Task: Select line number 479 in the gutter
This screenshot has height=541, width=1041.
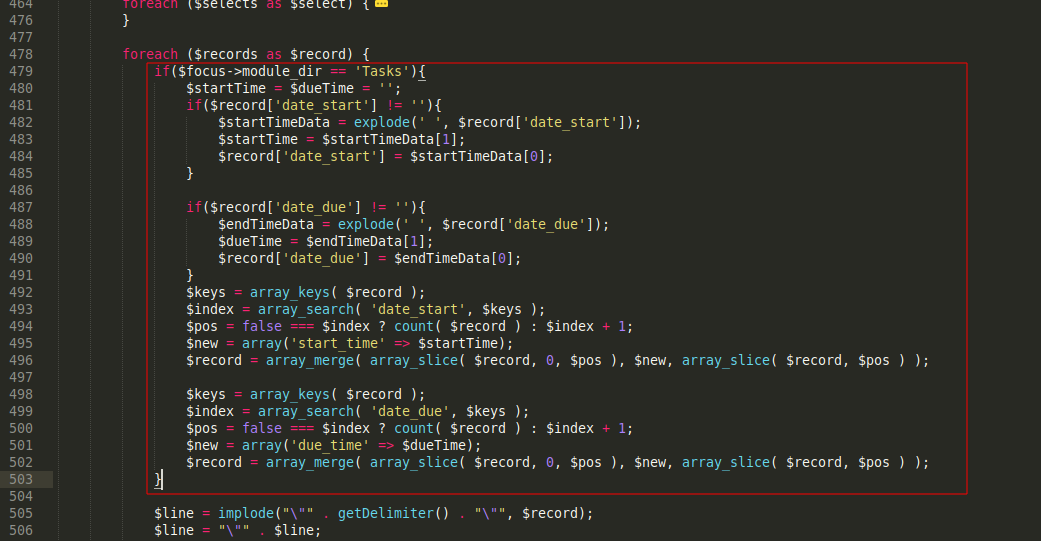Action: 21,72
